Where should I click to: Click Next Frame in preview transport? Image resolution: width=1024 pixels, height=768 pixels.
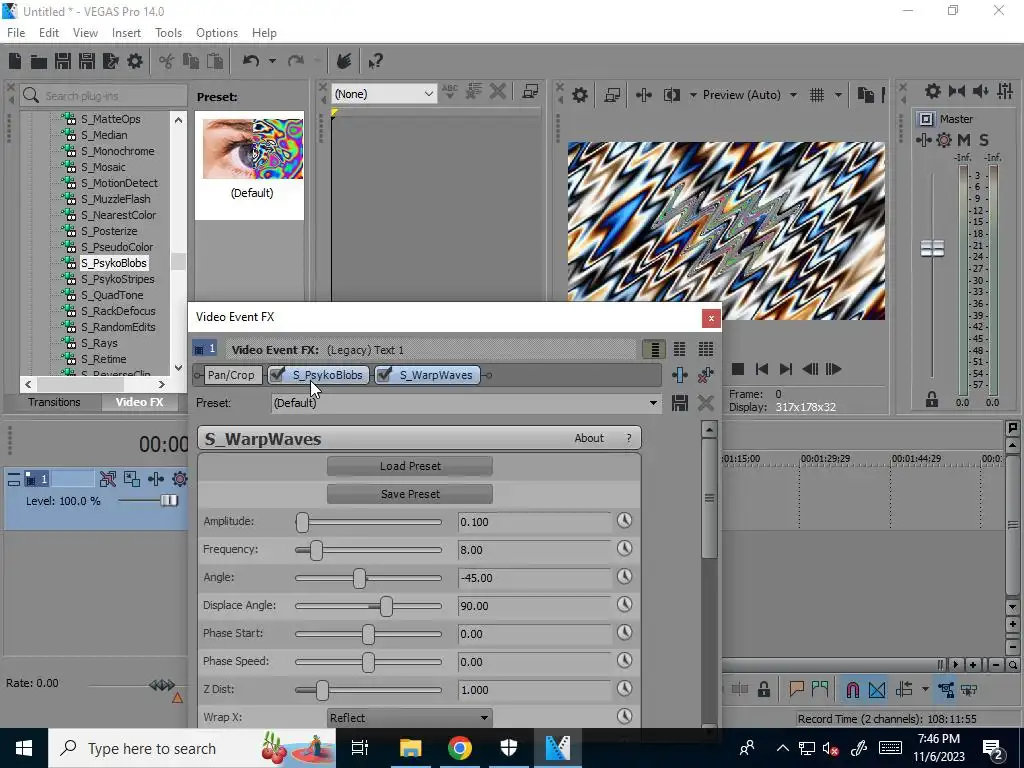click(834, 369)
